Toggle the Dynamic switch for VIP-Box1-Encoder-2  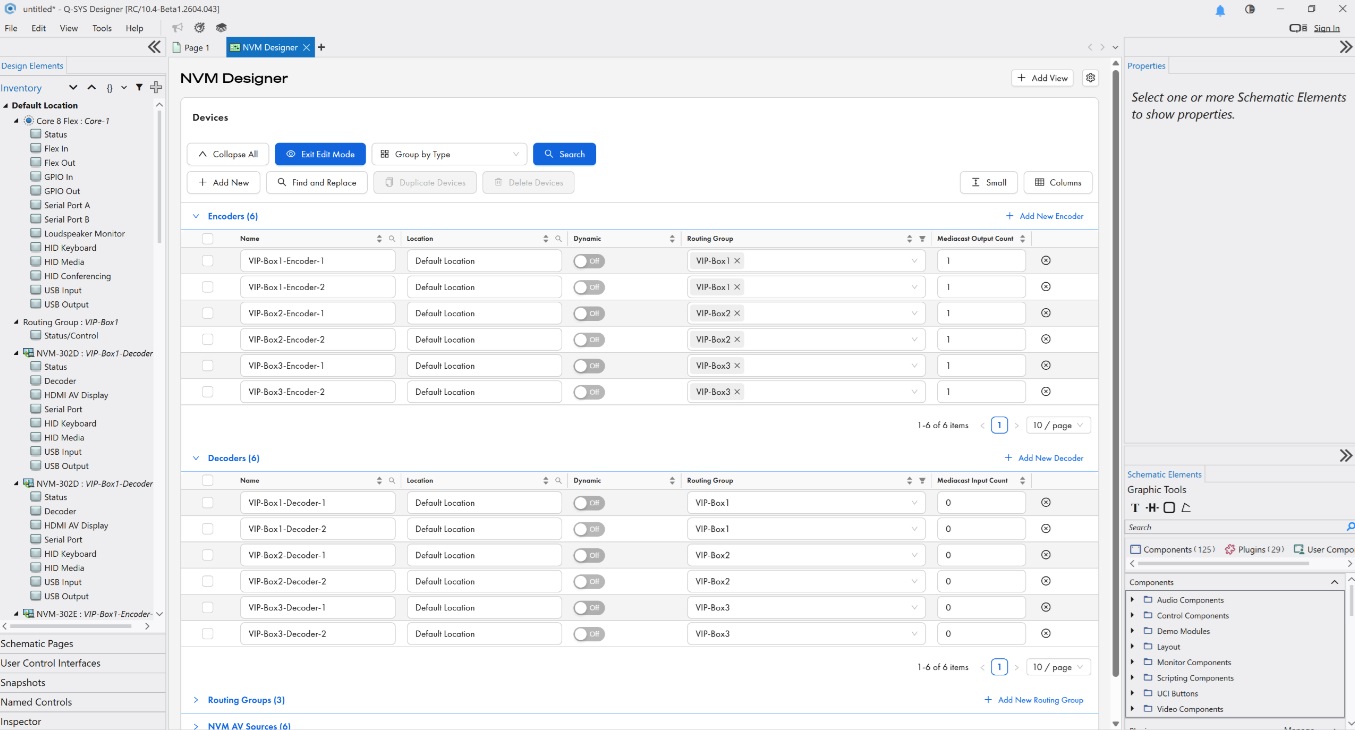[589, 287]
